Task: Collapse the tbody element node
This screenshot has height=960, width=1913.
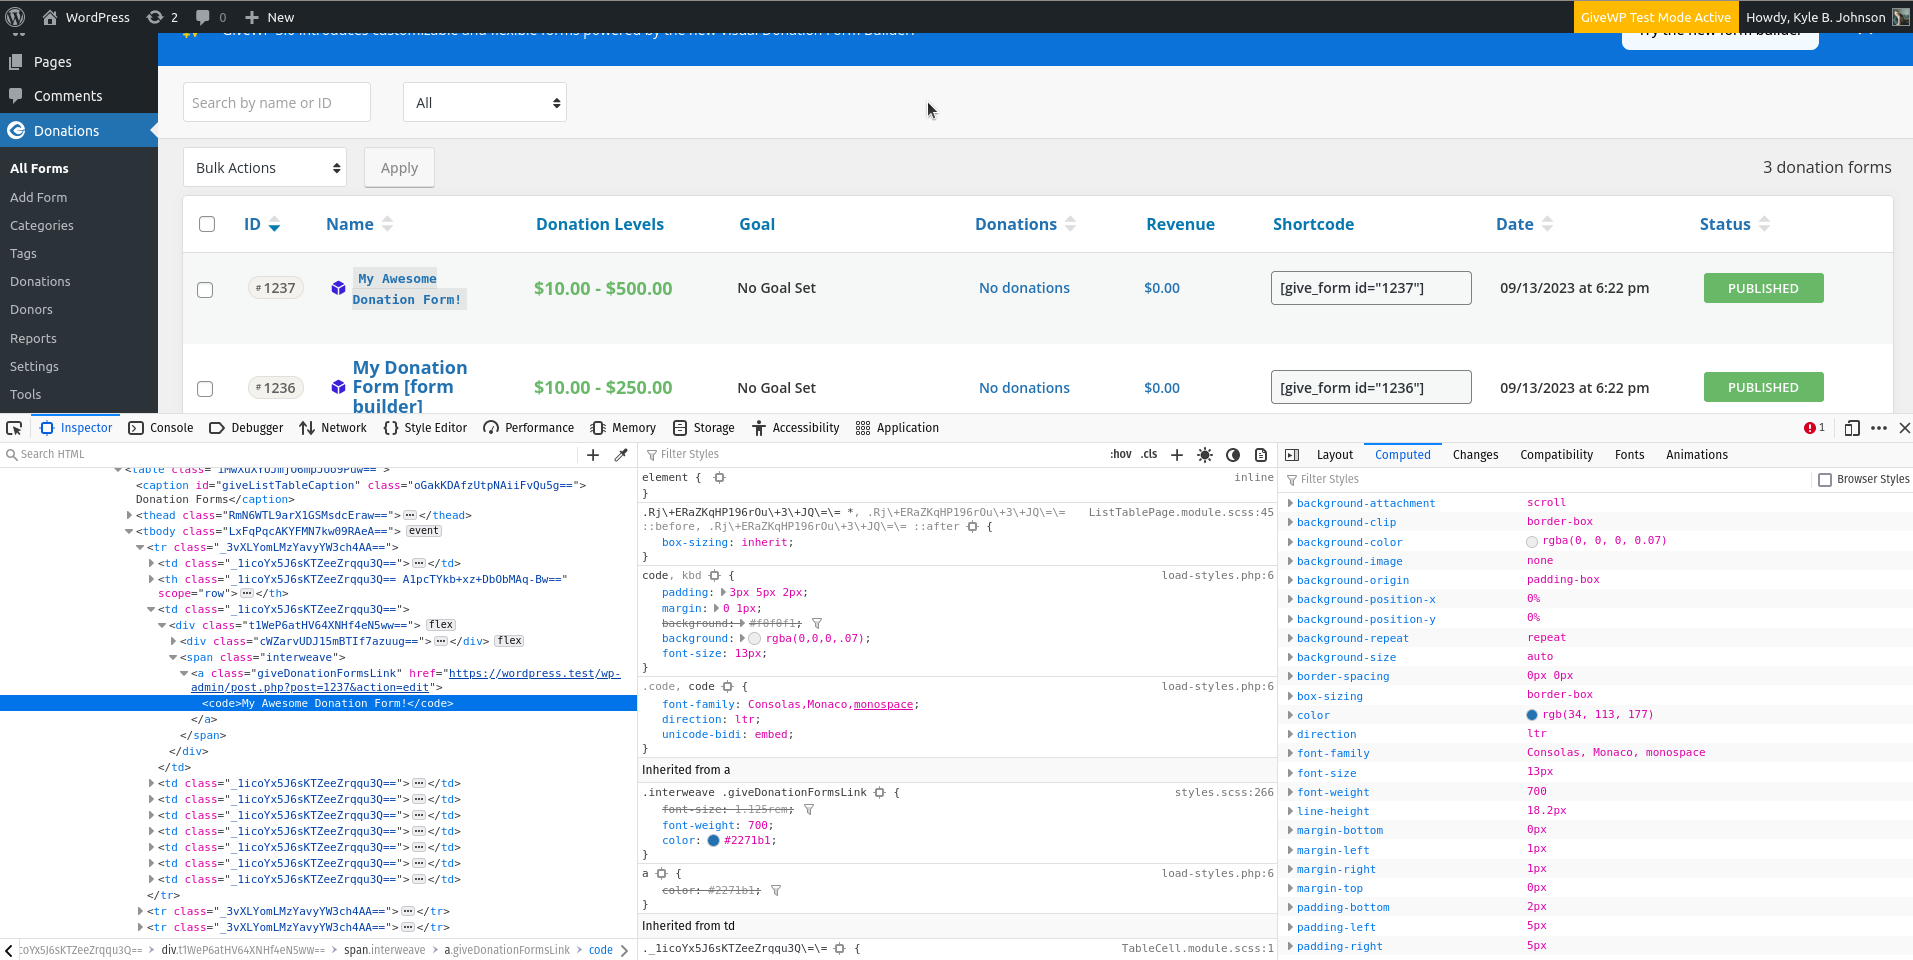Action: click(x=129, y=532)
